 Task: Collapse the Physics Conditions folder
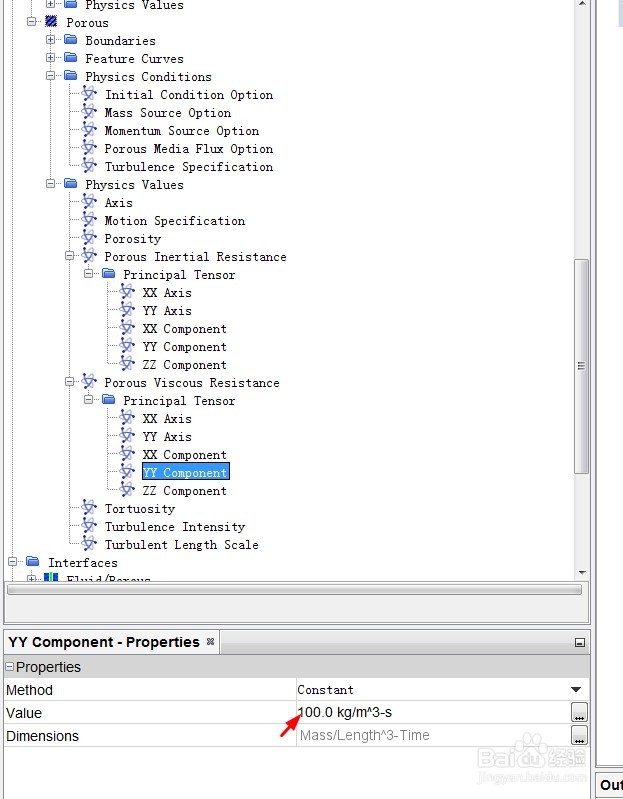tap(50, 76)
